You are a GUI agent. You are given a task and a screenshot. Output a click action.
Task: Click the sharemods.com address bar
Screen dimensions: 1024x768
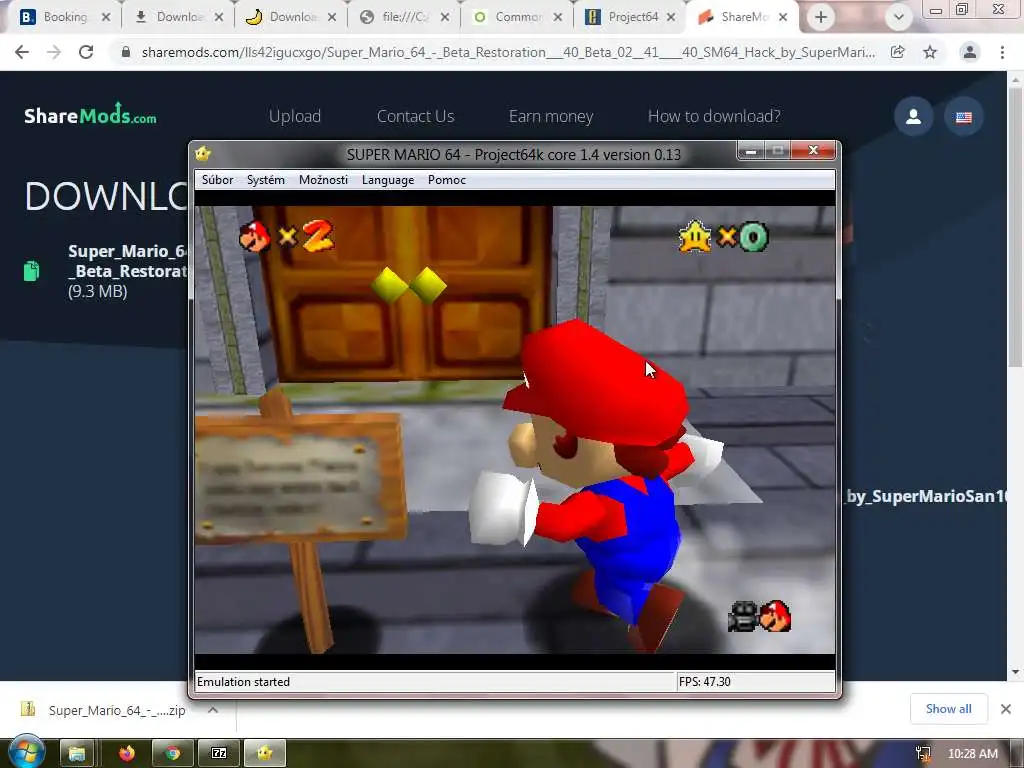[508, 52]
